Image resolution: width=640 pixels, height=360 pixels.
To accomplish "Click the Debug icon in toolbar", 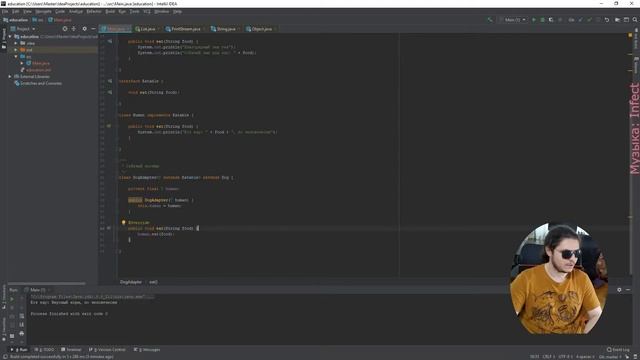I will pyautogui.click(x=542, y=20).
